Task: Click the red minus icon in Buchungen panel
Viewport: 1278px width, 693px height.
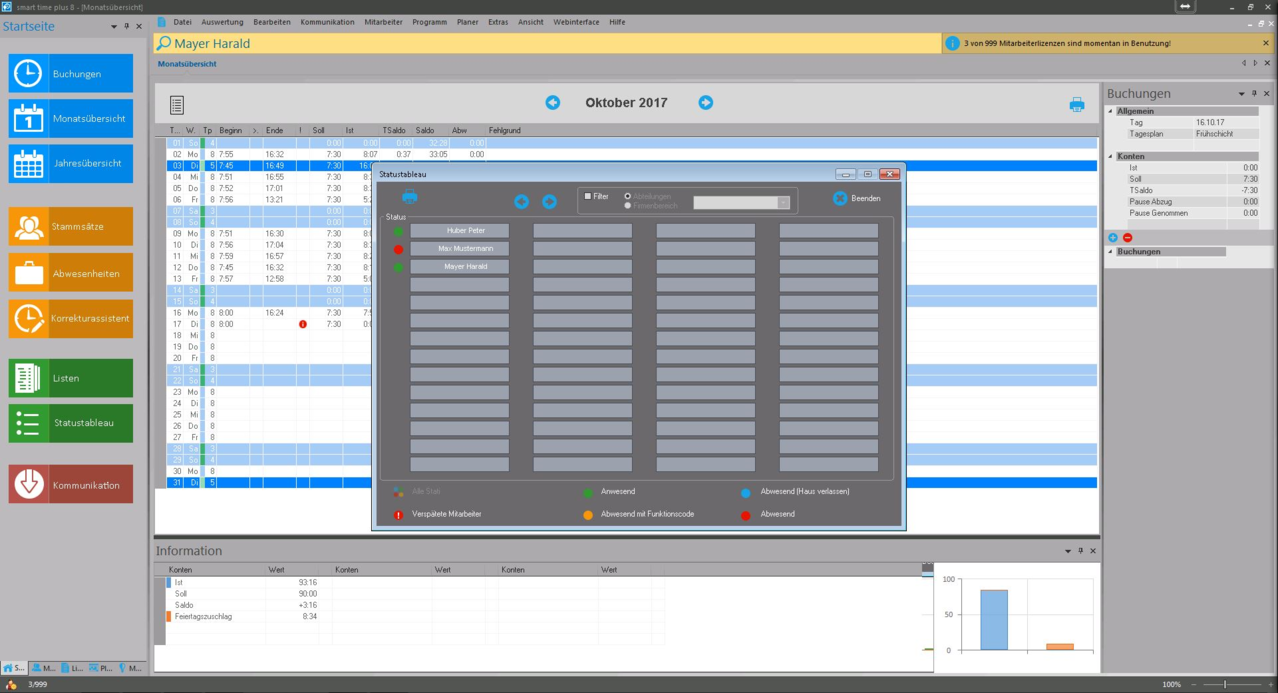Action: point(1128,238)
